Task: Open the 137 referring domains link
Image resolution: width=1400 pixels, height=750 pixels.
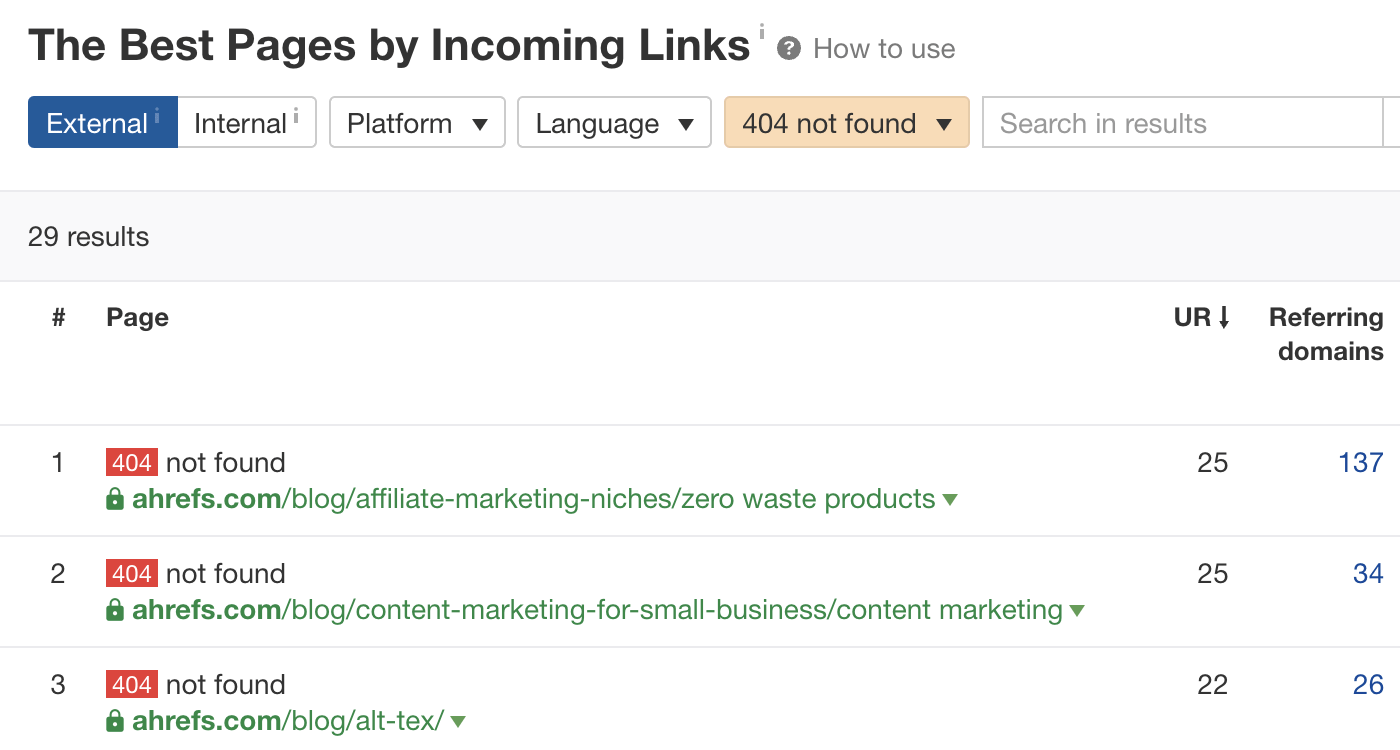Action: pyautogui.click(x=1359, y=462)
